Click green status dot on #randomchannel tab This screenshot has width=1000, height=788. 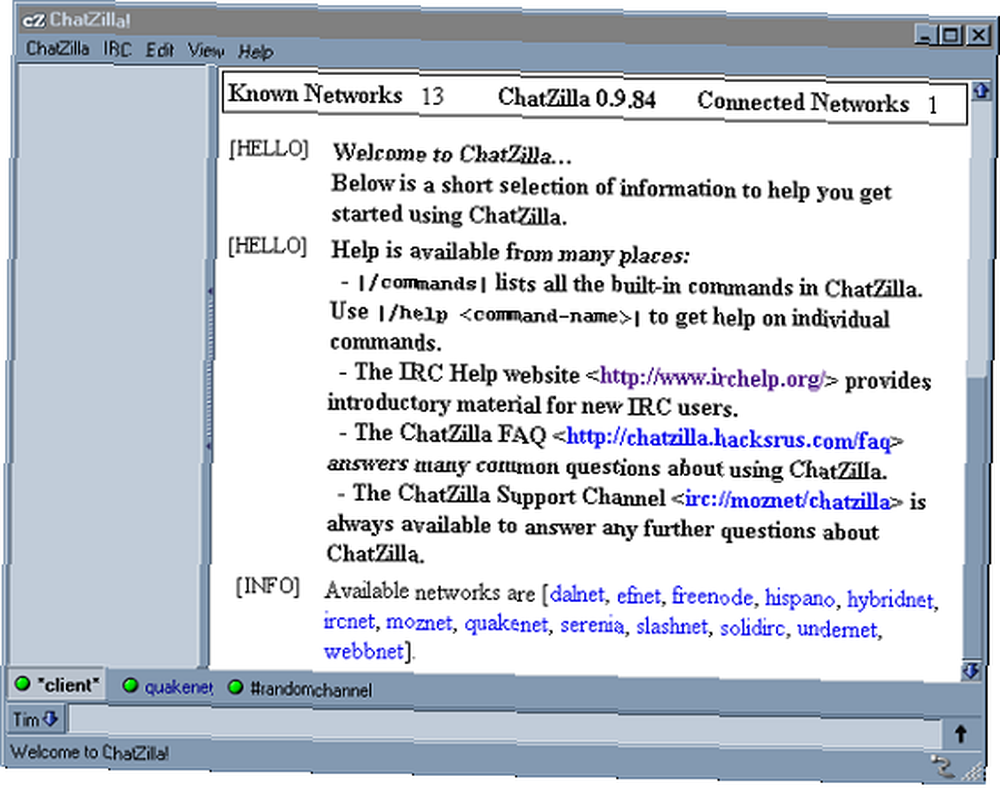pos(236,687)
